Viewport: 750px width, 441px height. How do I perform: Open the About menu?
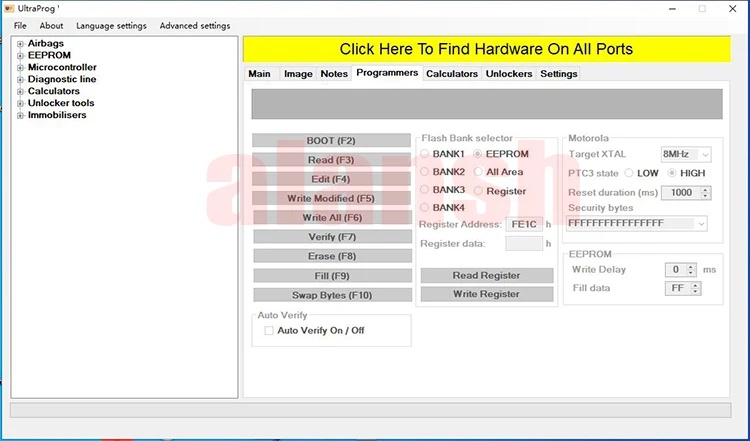[51, 26]
